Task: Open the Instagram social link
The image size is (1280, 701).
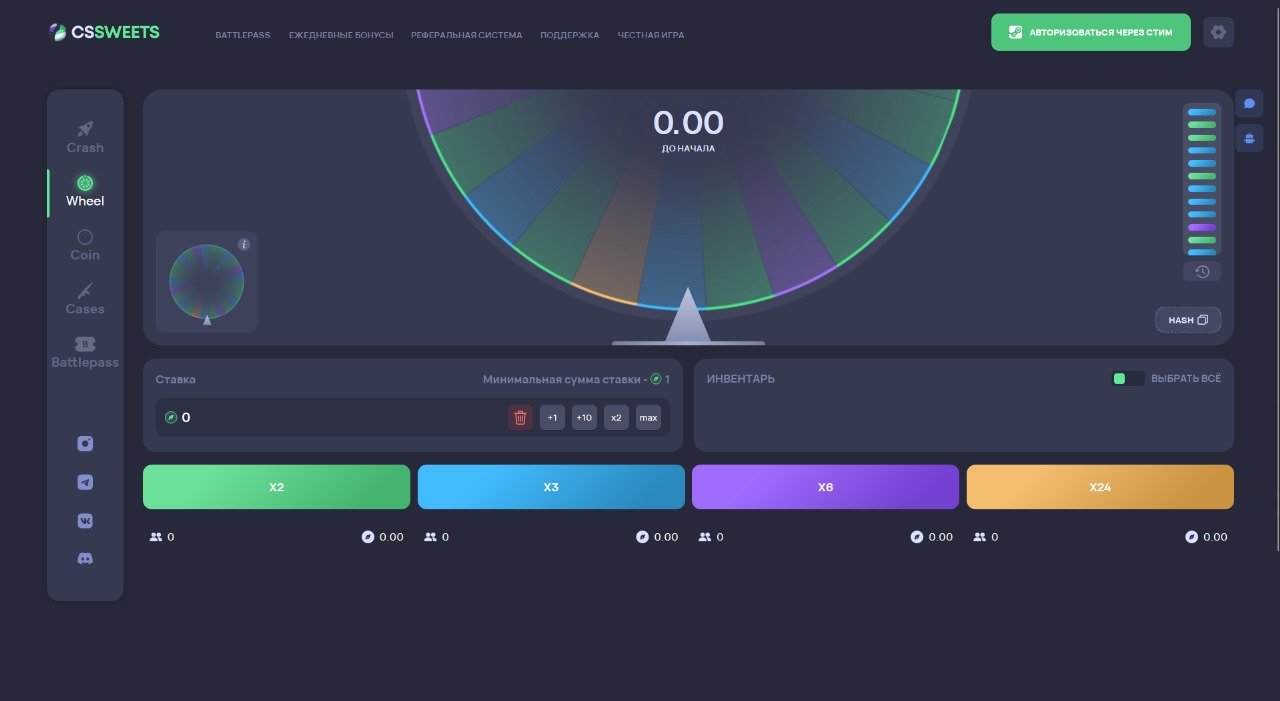Action: point(85,444)
